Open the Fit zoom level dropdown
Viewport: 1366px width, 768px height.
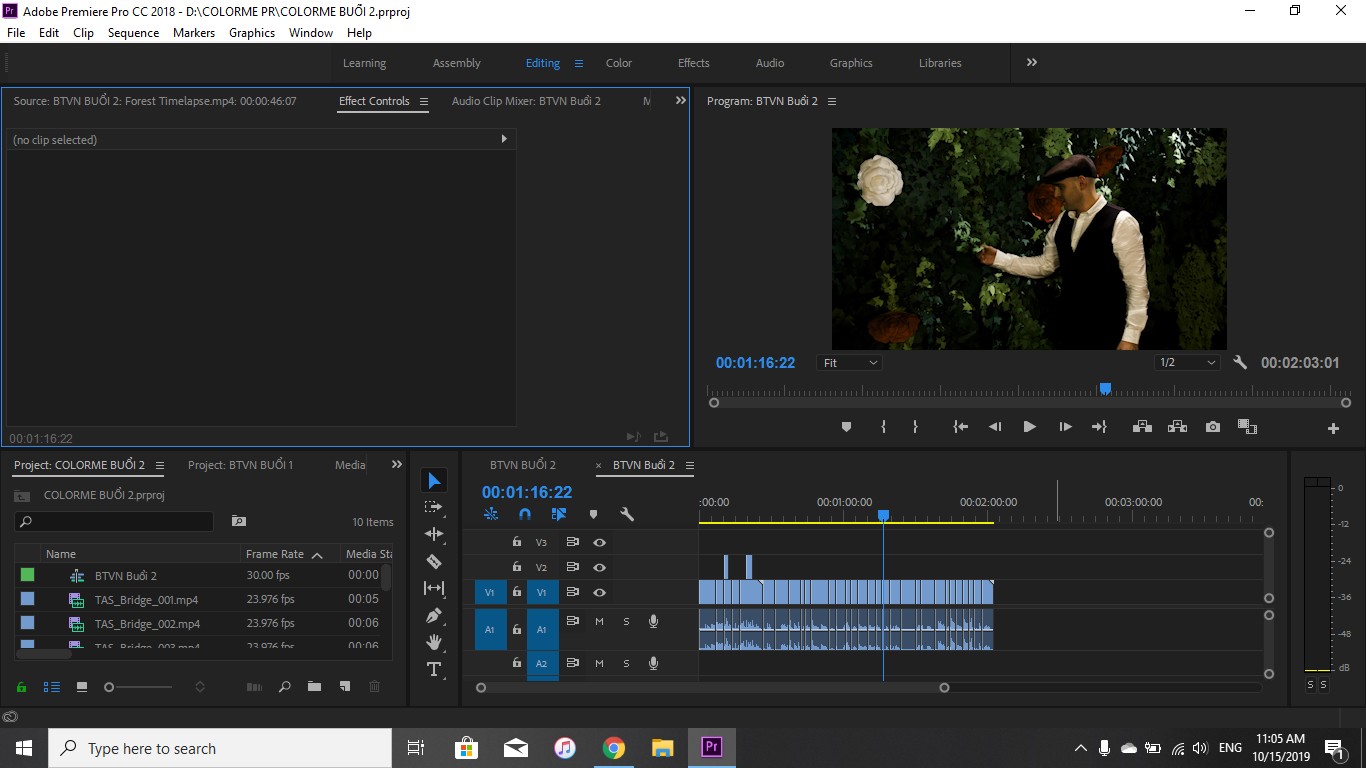pos(850,363)
